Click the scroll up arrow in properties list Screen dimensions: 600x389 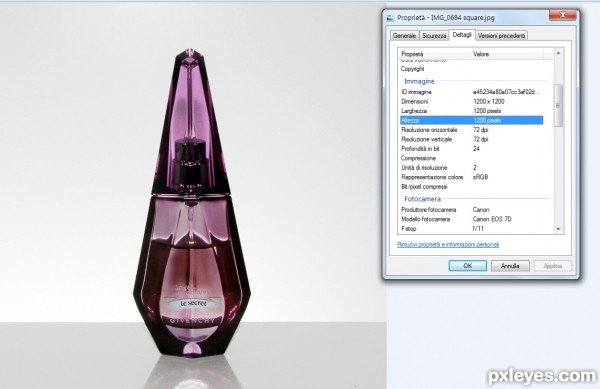pyautogui.click(x=558, y=53)
